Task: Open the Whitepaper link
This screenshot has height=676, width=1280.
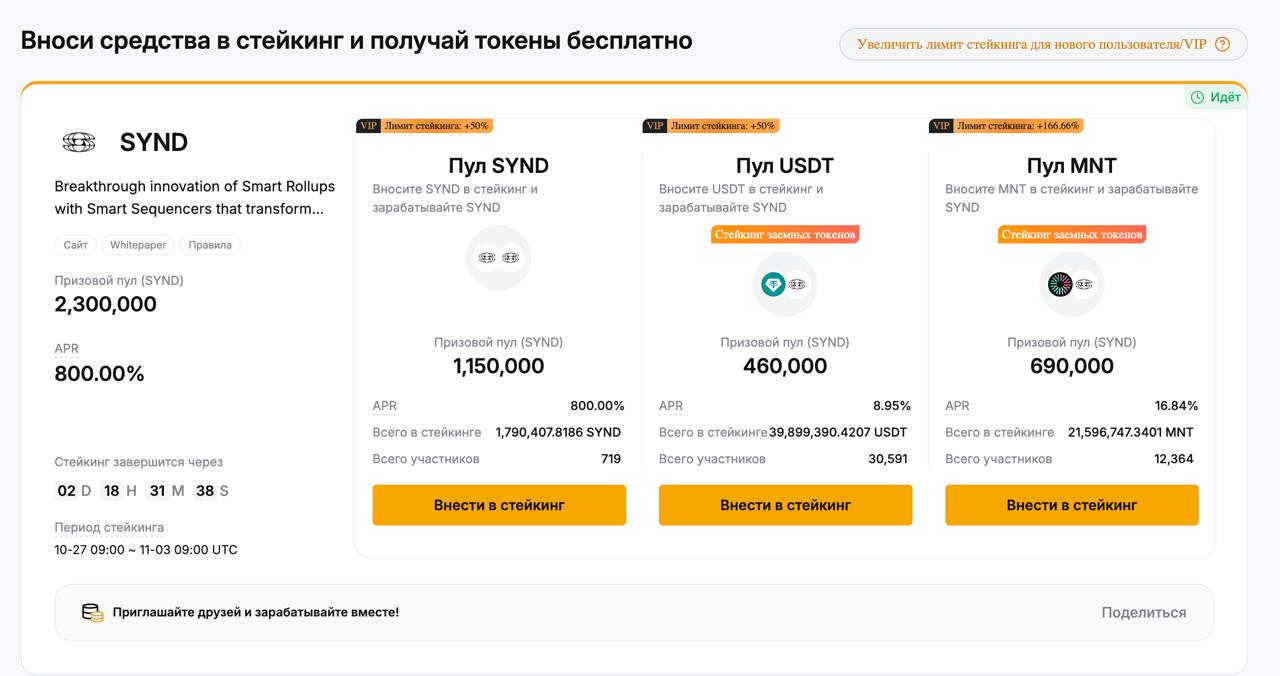Action: pyautogui.click(x=138, y=244)
